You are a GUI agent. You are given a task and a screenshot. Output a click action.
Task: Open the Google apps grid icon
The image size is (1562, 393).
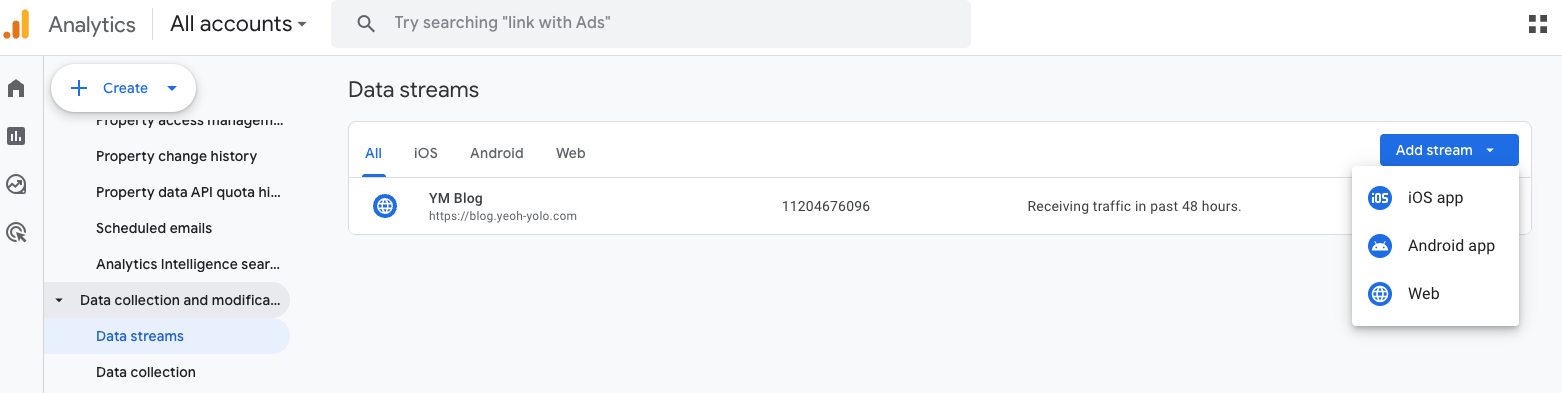pyautogui.click(x=1538, y=24)
